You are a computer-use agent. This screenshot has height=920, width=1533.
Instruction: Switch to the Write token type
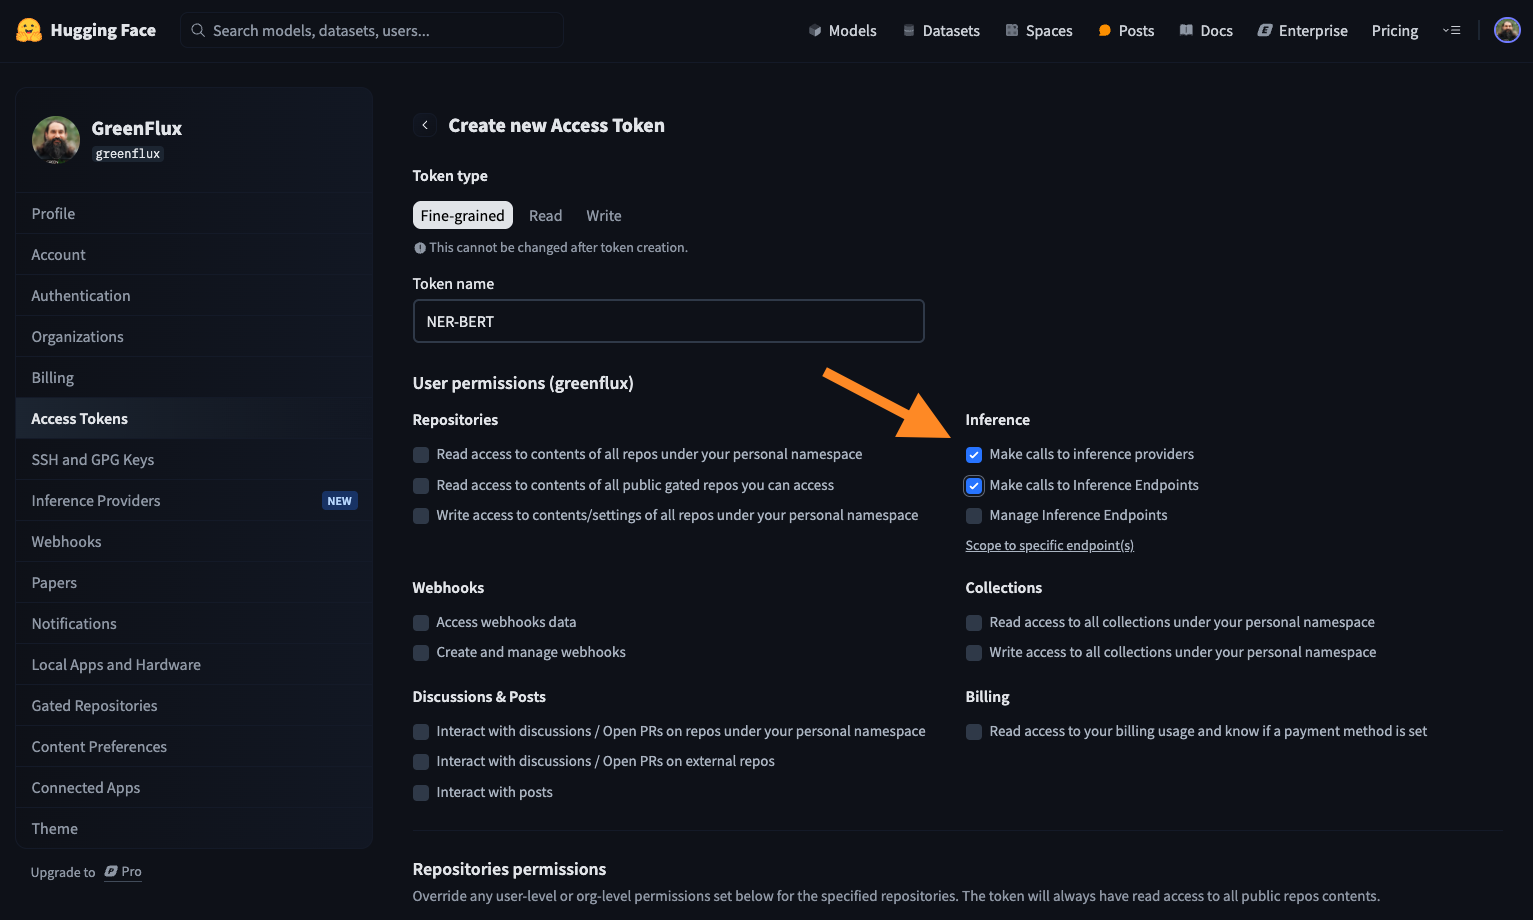click(603, 216)
